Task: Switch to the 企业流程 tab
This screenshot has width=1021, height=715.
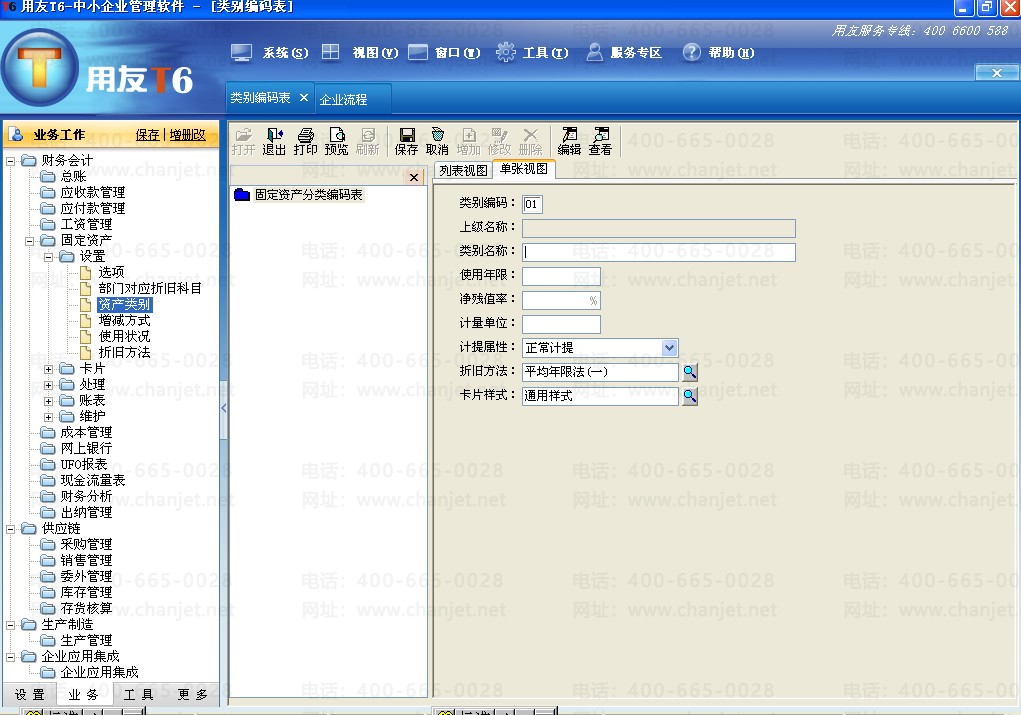Action: (x=343, y=100)
